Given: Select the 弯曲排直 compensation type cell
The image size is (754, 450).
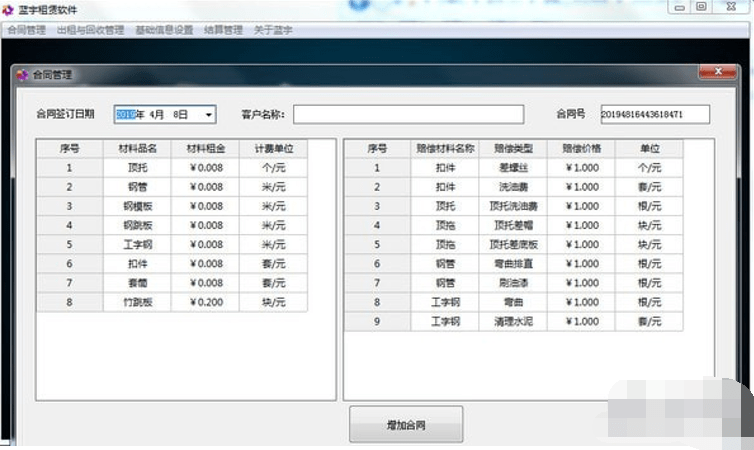Looking at the screenshot, I should pyautogui.click(x=513, y=264).
